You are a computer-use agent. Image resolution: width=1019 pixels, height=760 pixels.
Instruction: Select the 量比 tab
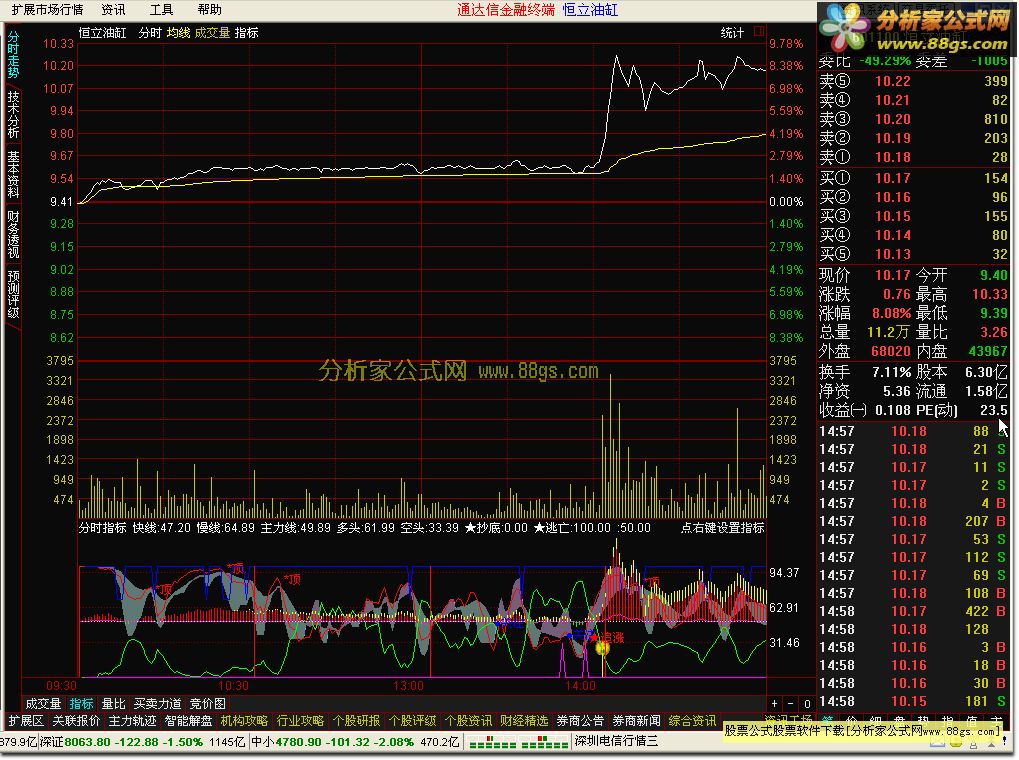pos(113,703)
